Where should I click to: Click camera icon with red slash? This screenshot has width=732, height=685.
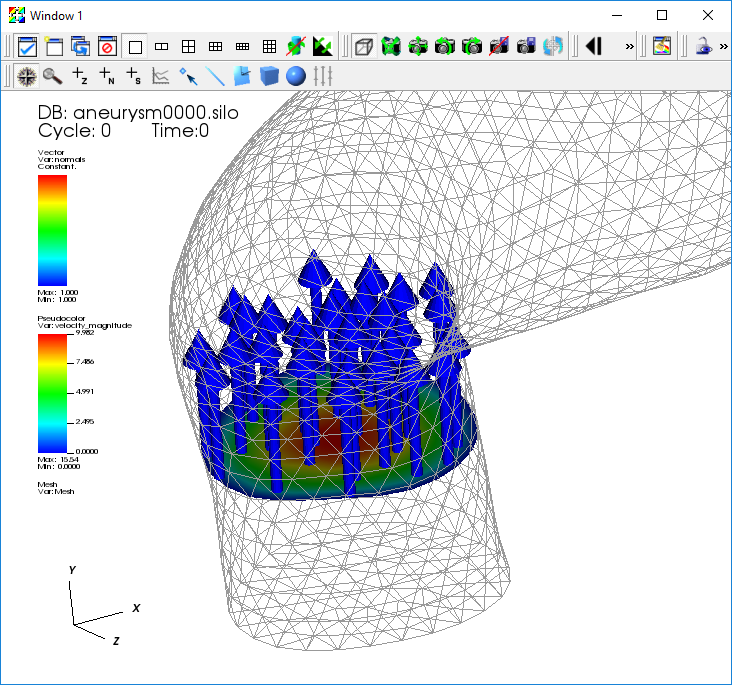pos(499,47)
